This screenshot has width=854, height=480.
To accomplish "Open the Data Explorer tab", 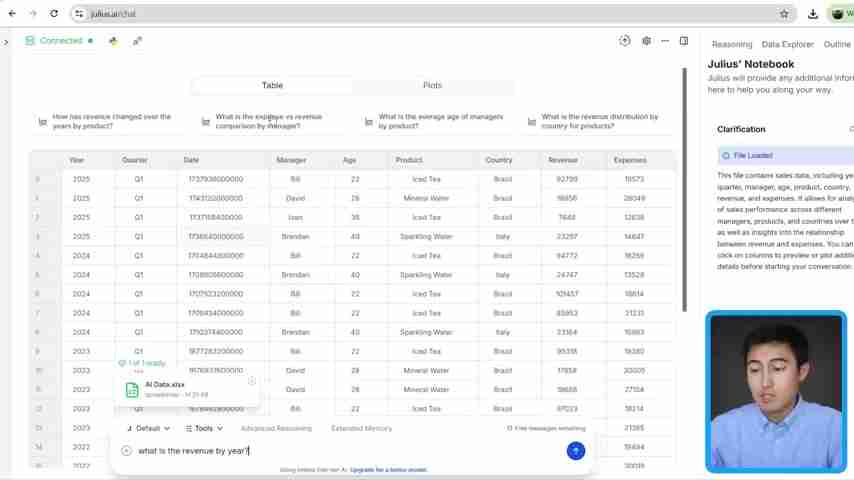I will 787,44.
